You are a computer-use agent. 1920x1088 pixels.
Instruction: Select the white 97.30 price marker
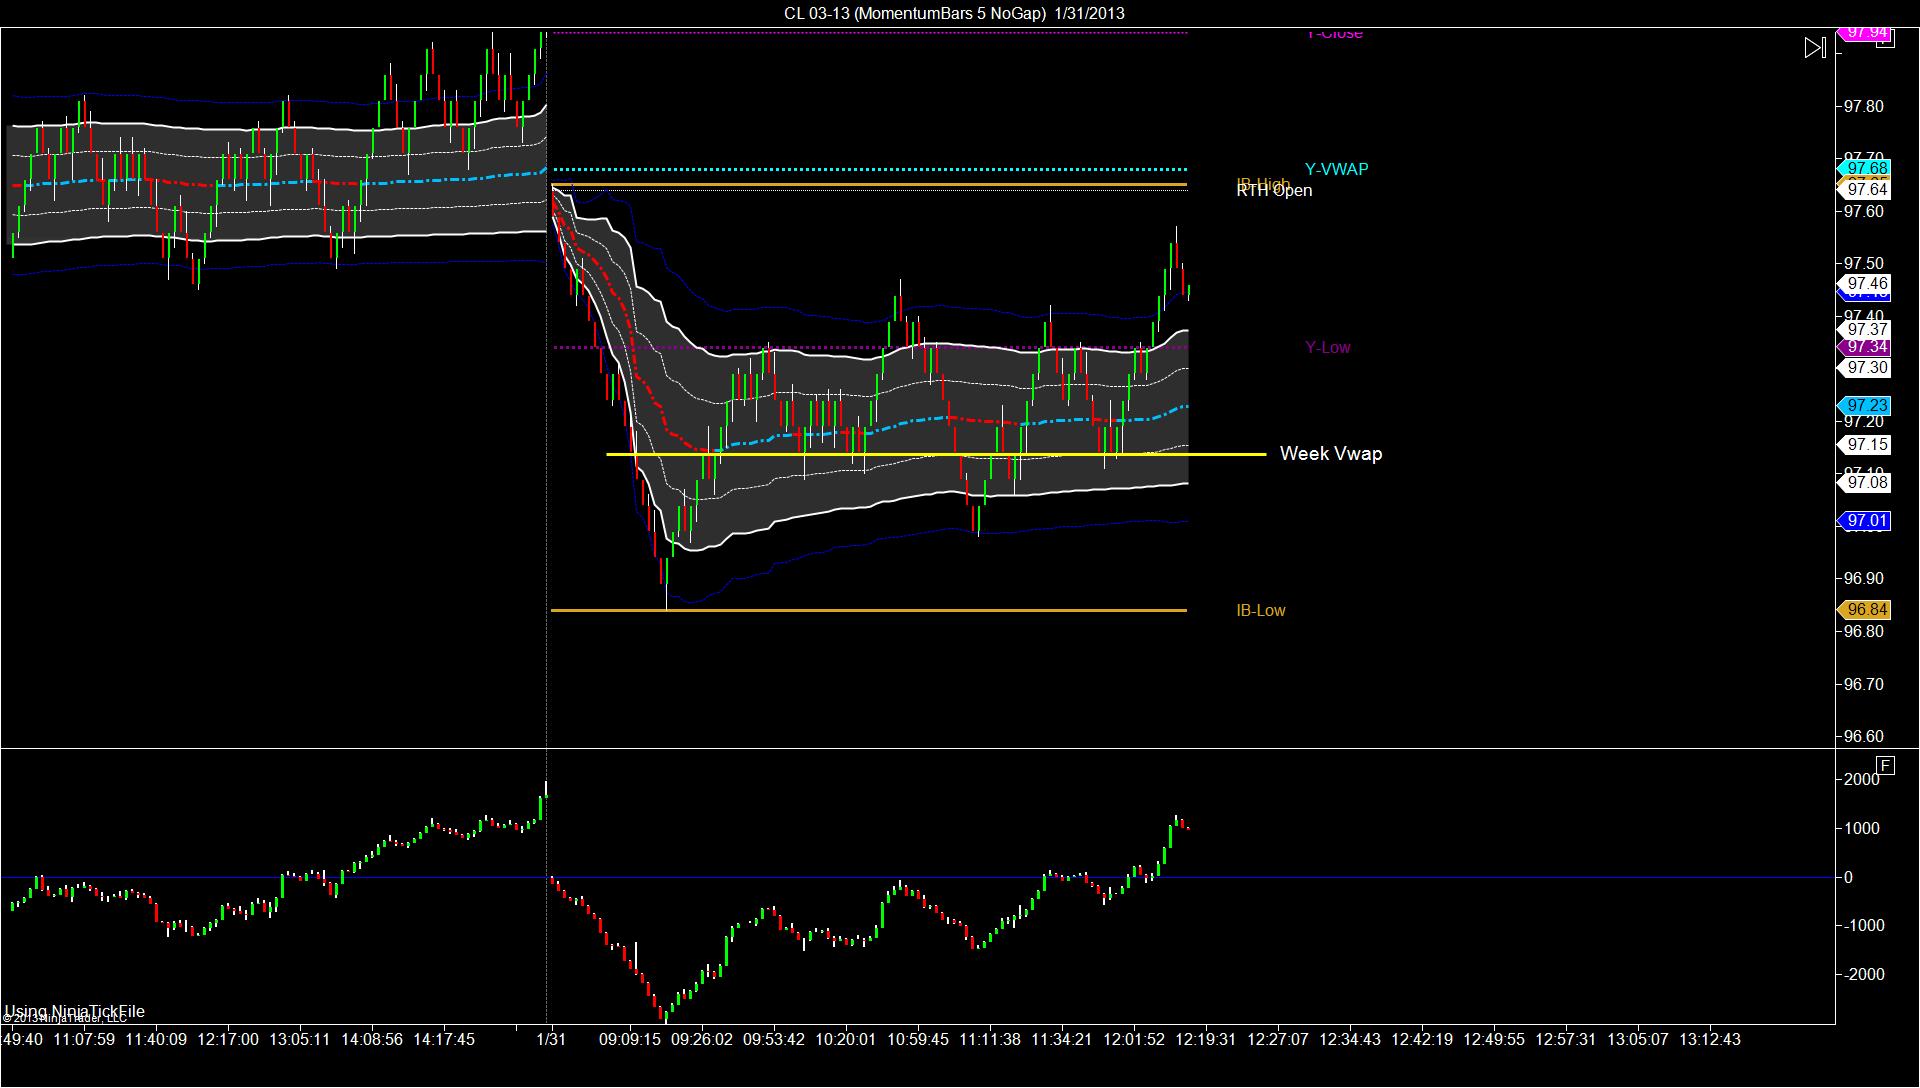1865,368
